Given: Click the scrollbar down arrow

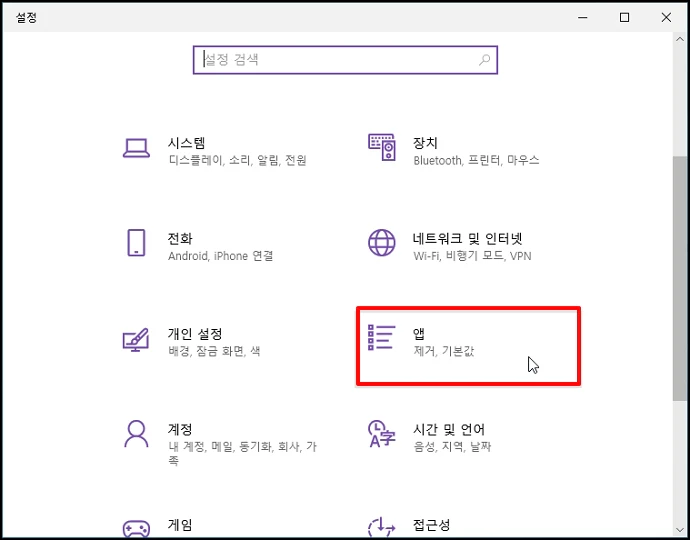Looking at the screenshot, I should (x=680, y=529).
